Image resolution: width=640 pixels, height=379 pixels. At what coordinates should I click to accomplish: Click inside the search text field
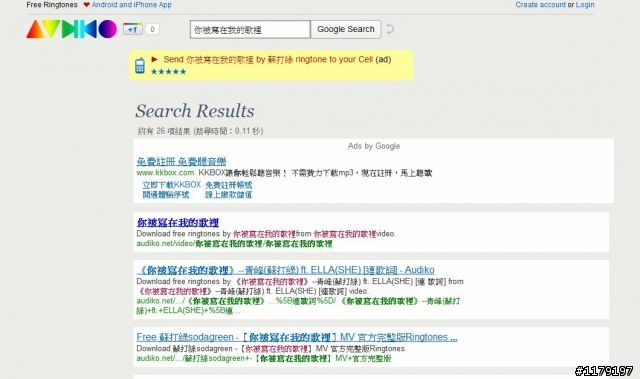(x=250, y=29)
